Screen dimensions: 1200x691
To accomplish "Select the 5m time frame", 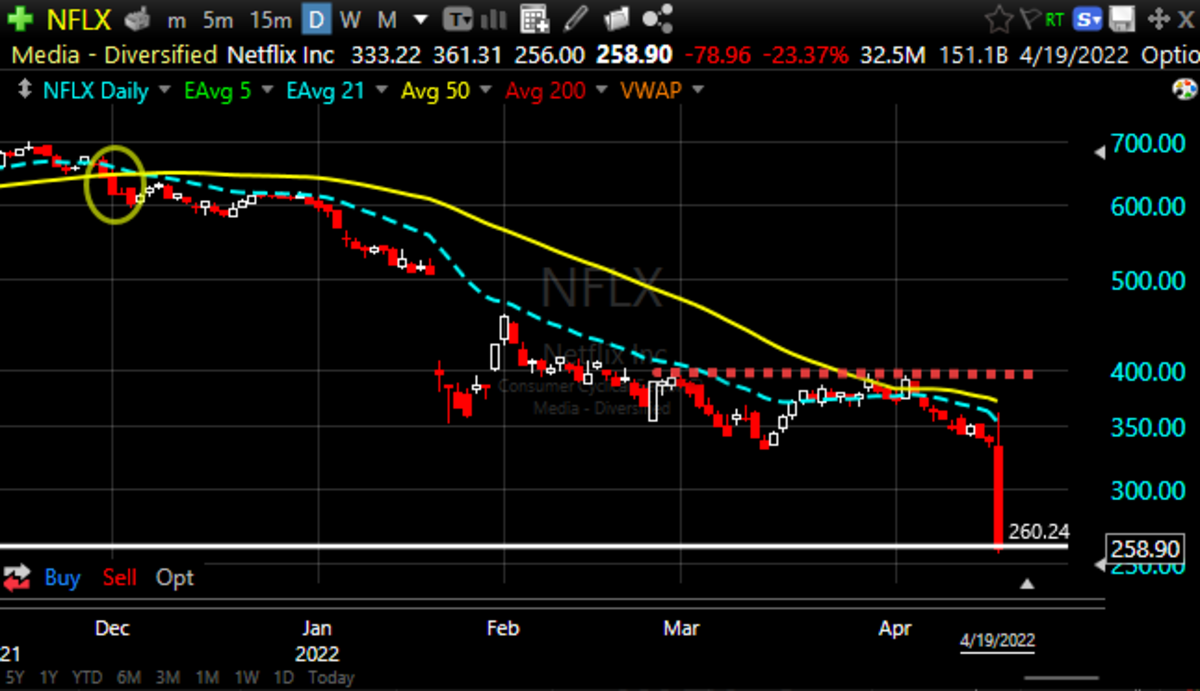I will click(x=219, y=18).
